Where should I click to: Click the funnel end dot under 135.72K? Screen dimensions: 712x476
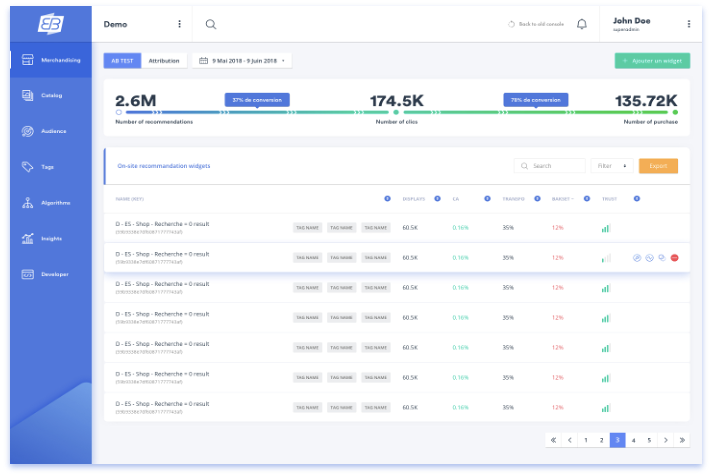pyautogui.click(x=675, y=112)
